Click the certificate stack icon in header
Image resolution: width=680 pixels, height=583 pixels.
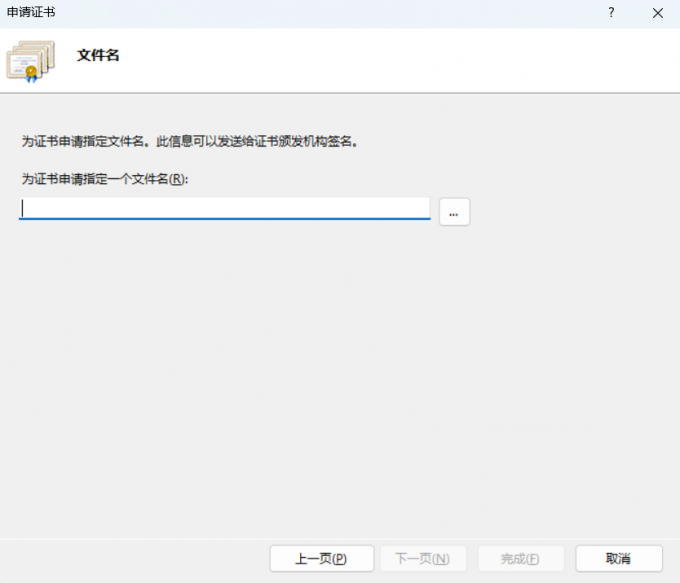coord(31,61)
